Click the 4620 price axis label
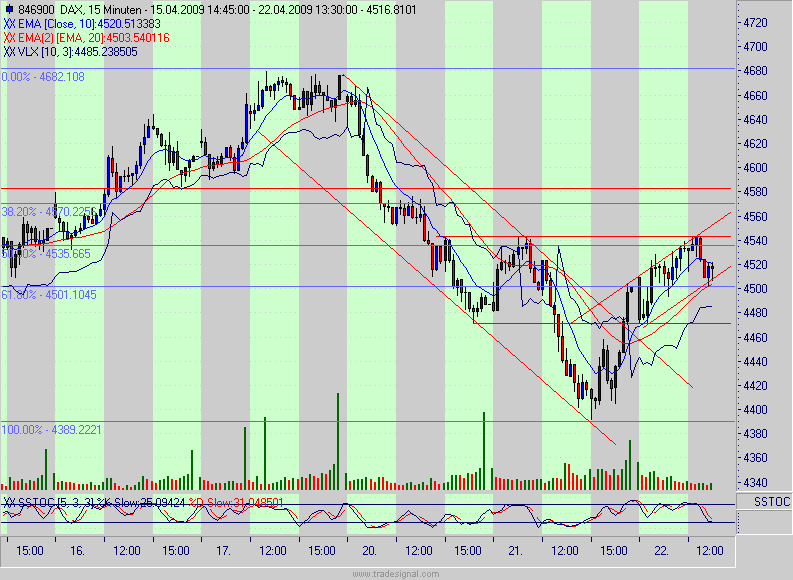 click(756, 144)
